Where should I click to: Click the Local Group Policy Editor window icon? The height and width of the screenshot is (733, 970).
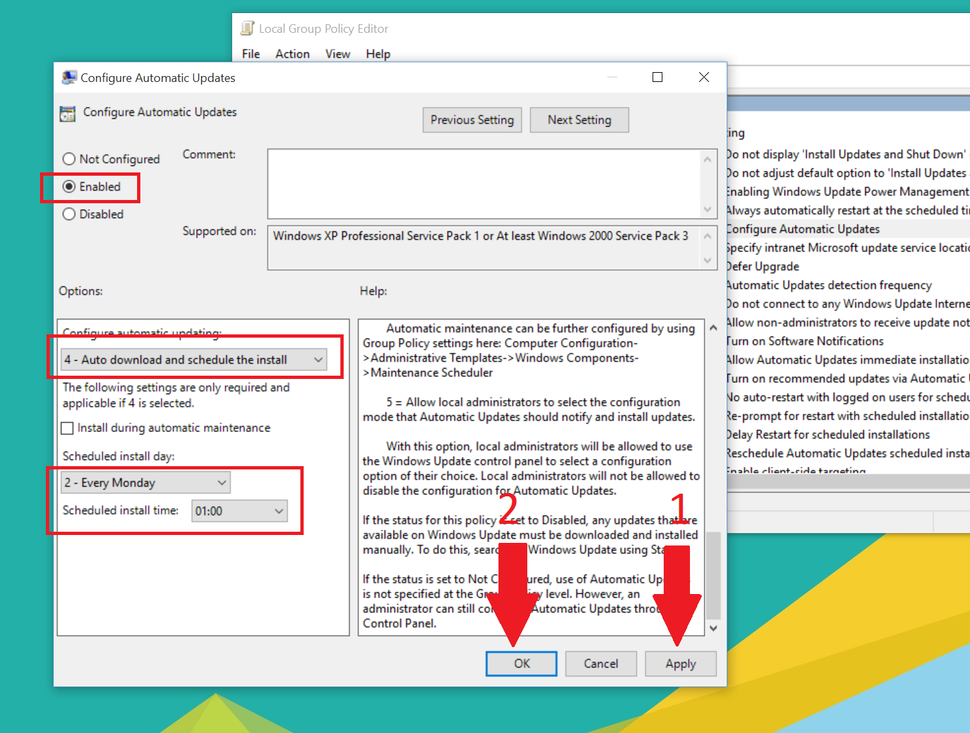click(x=247, y=28)
